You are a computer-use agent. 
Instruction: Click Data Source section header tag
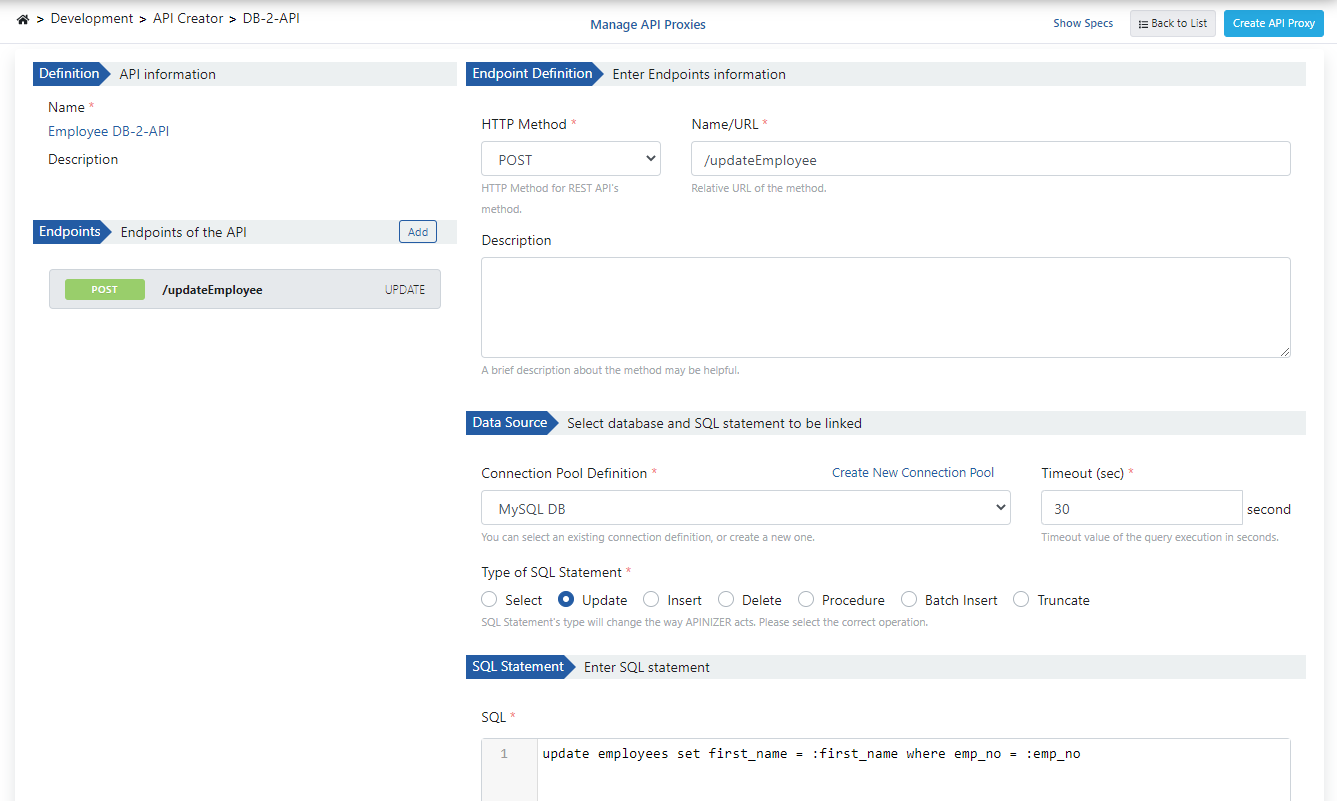click(510, 423)
